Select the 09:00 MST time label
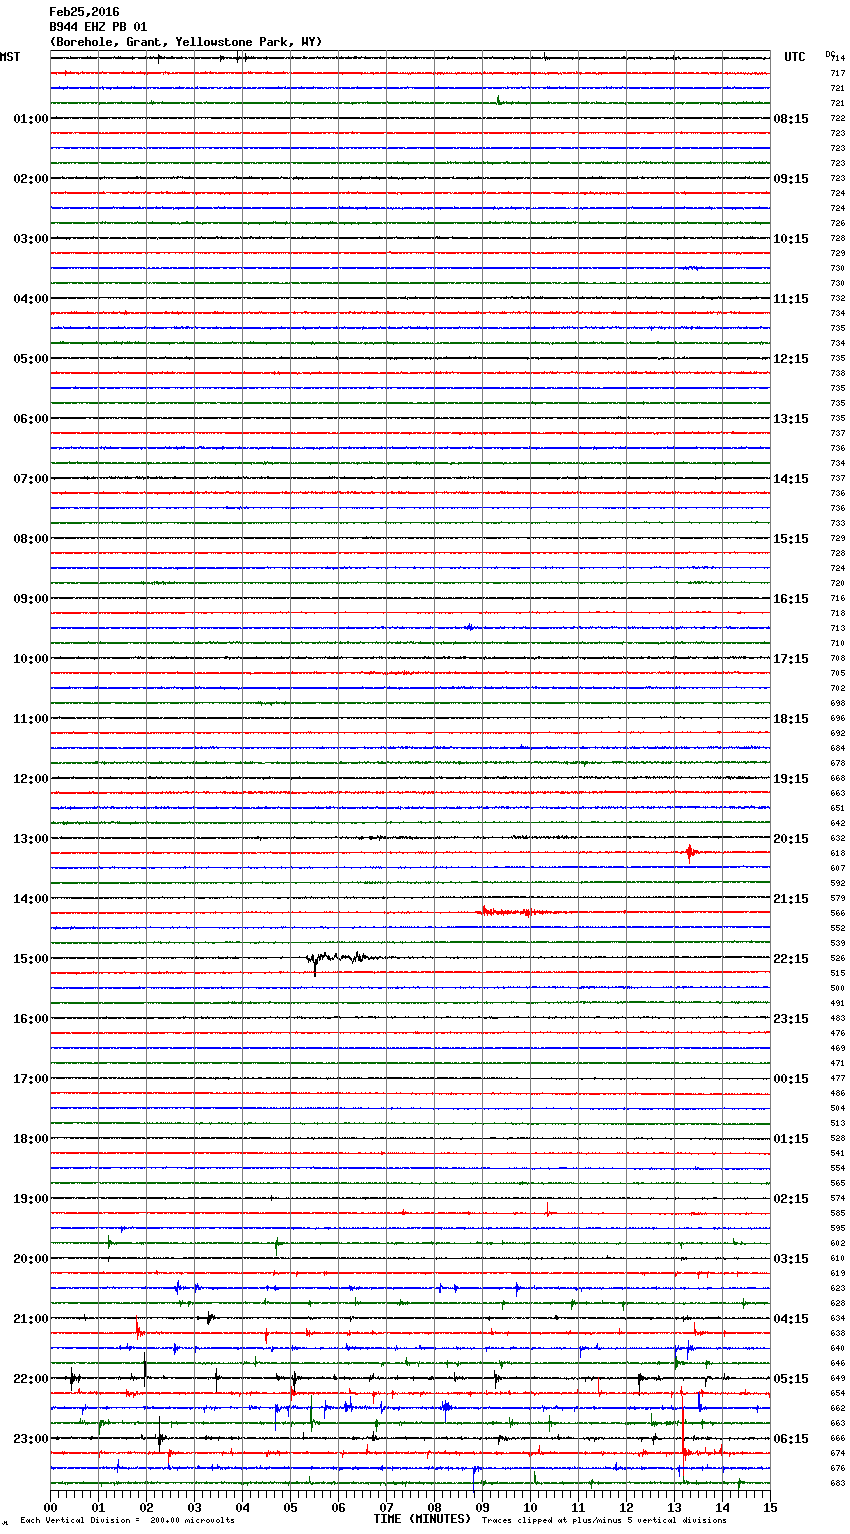Viewport: 850px width, 1534px height. coord(31,599)
